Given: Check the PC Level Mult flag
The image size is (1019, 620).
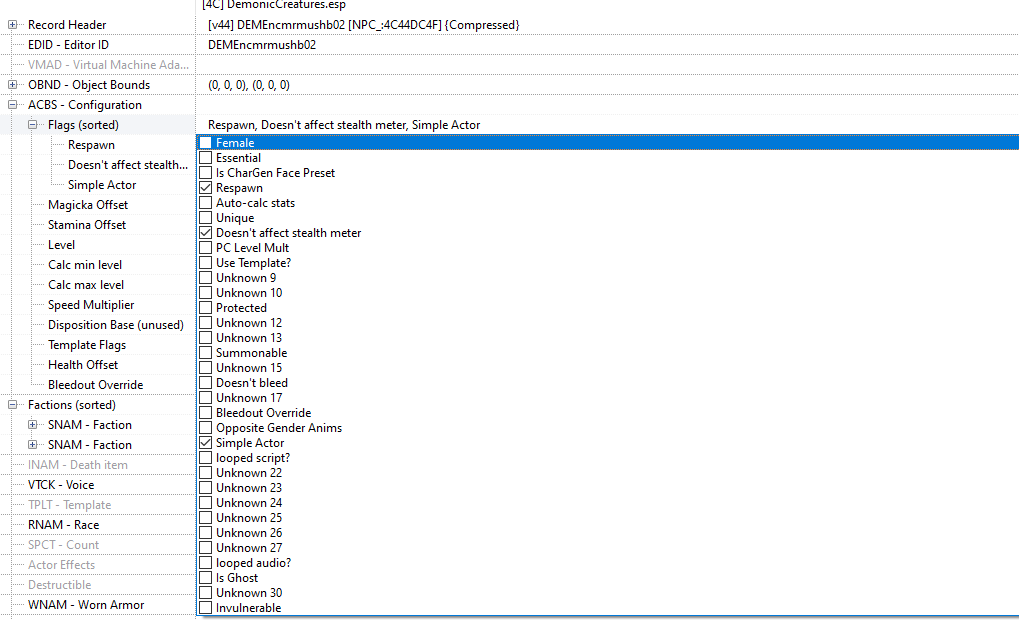Looking at the screenshot, I should point(206,247).
